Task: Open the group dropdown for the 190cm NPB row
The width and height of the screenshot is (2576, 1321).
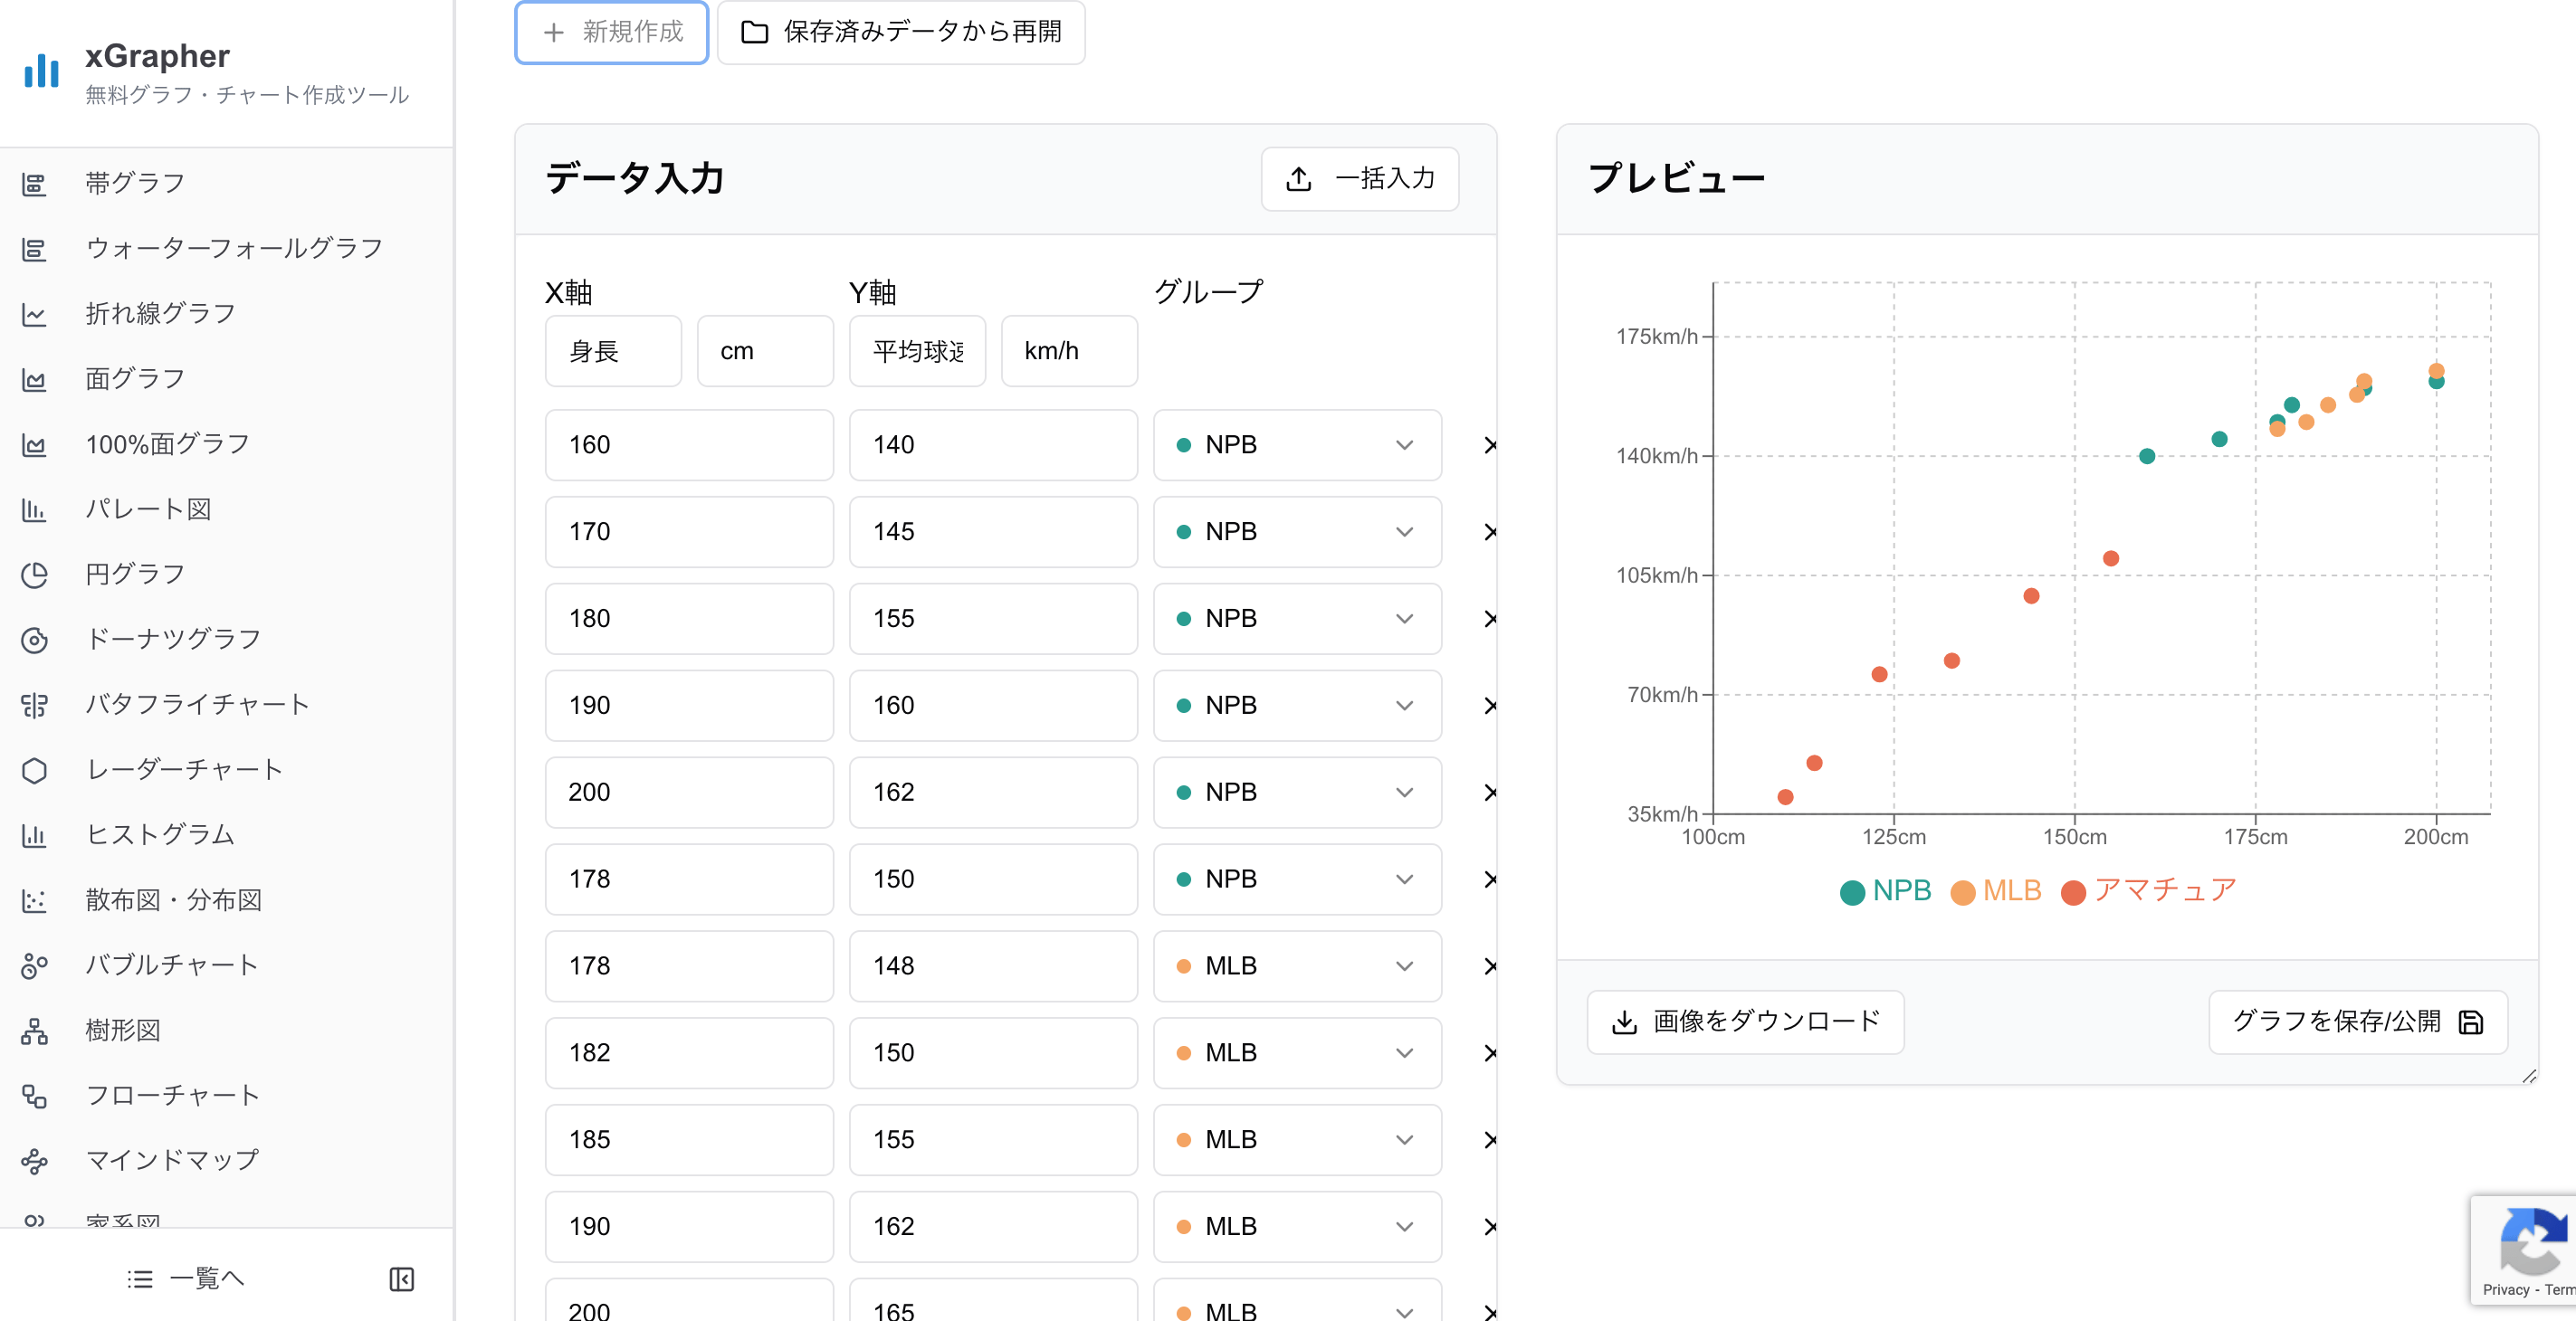Action: click(x=1296, y=705)
